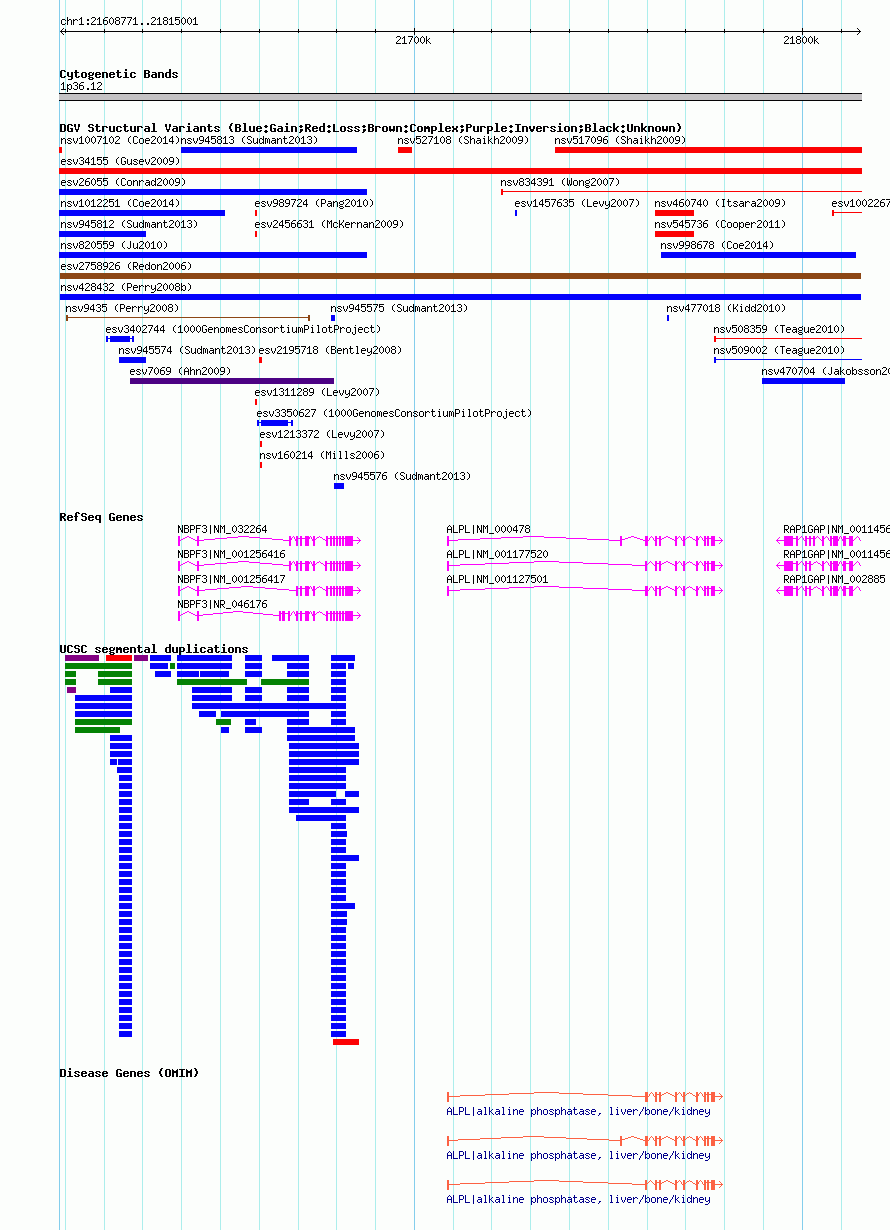
Task: Select nsv945812 (Sudmant2013) variant label
Action: [129, 224]
